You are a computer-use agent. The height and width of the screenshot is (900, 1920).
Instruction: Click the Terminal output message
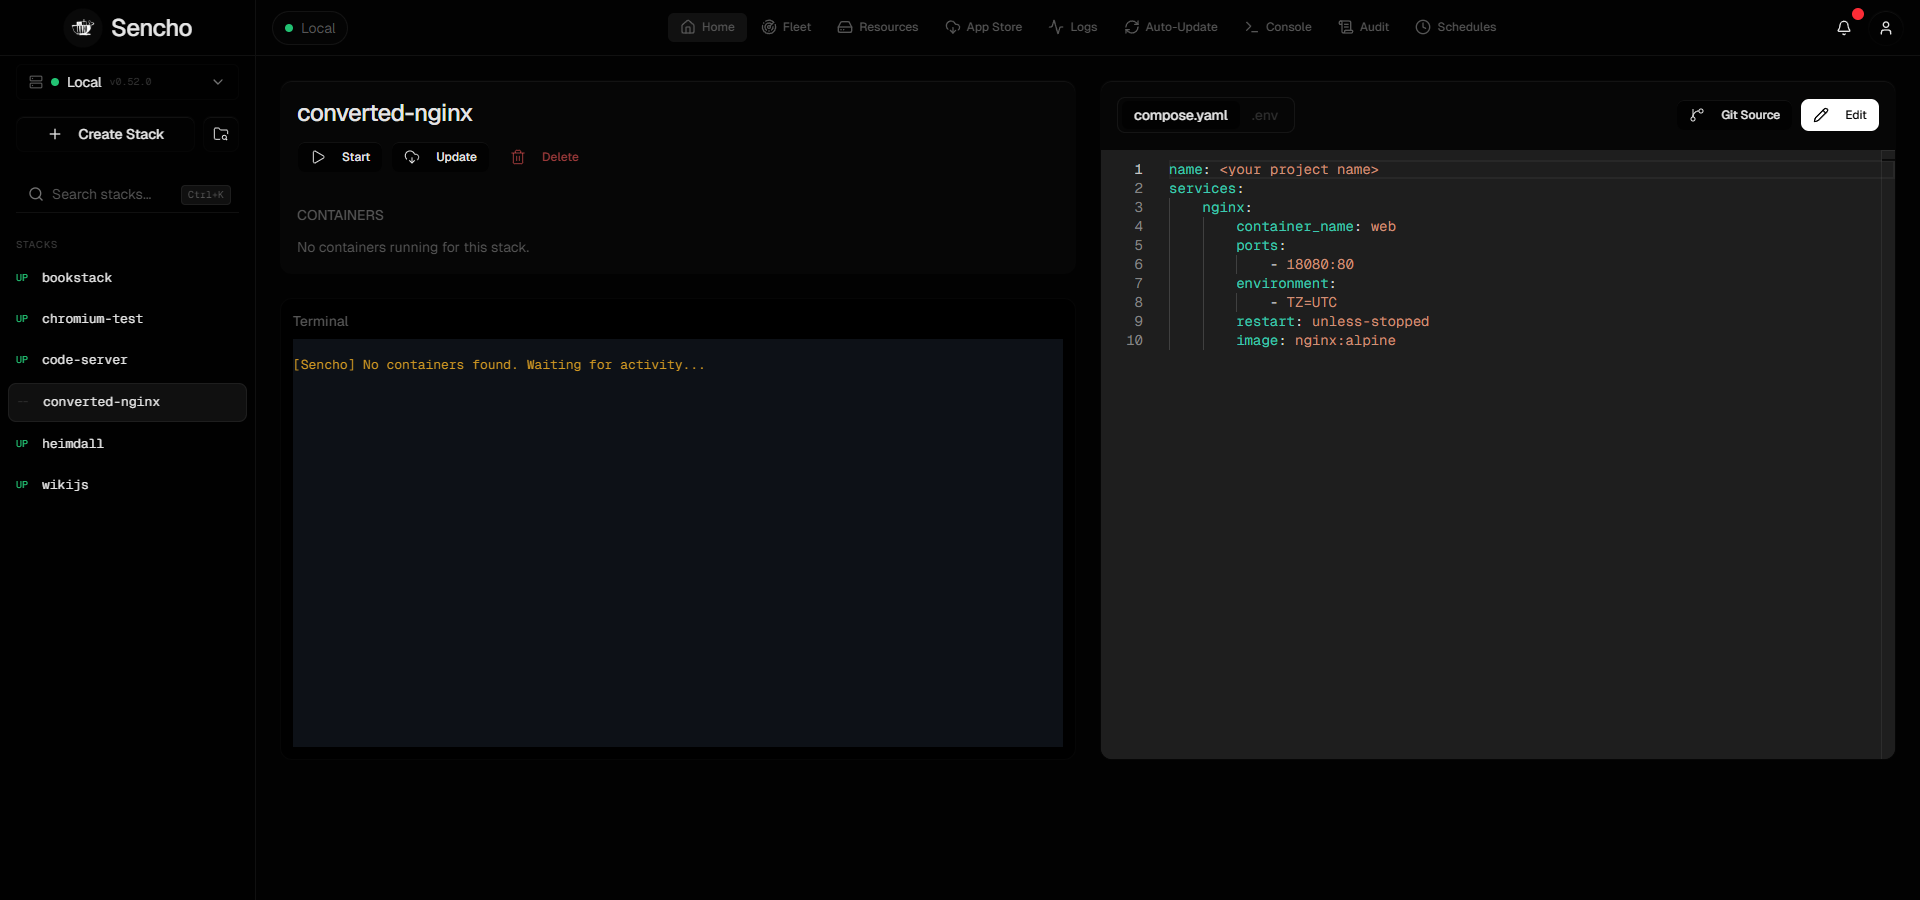coord(499,365)
